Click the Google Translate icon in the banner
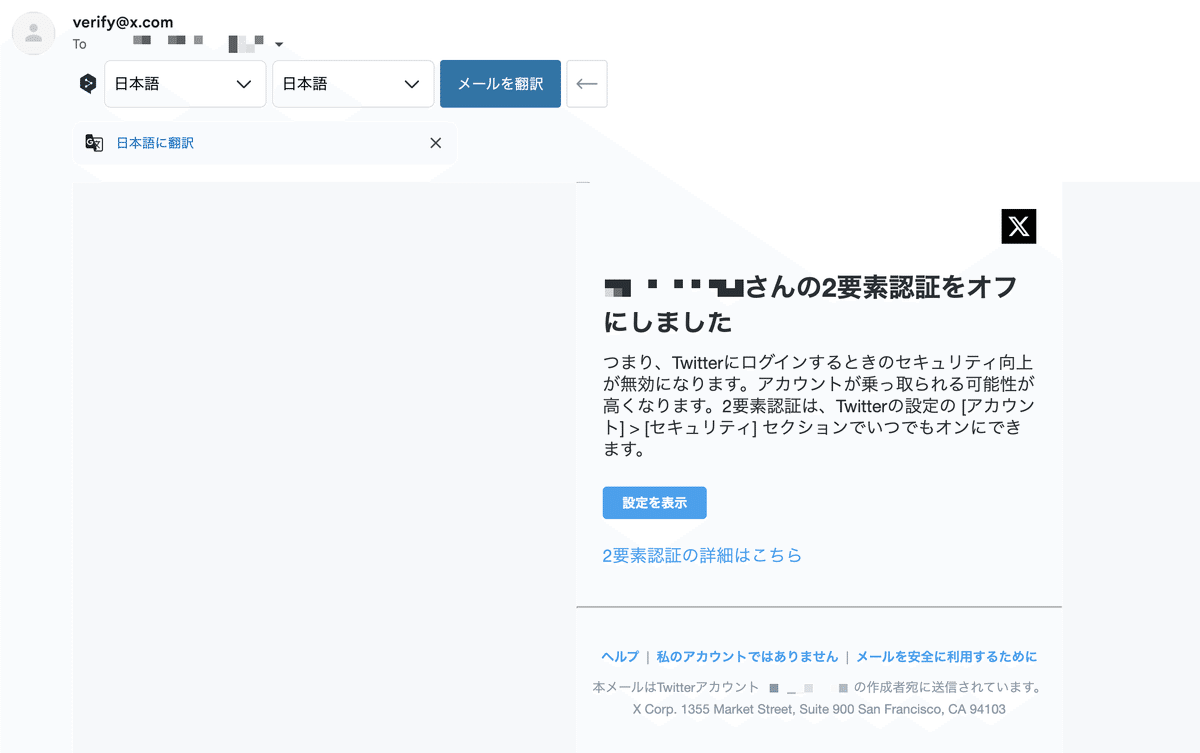 pos(94,143)
